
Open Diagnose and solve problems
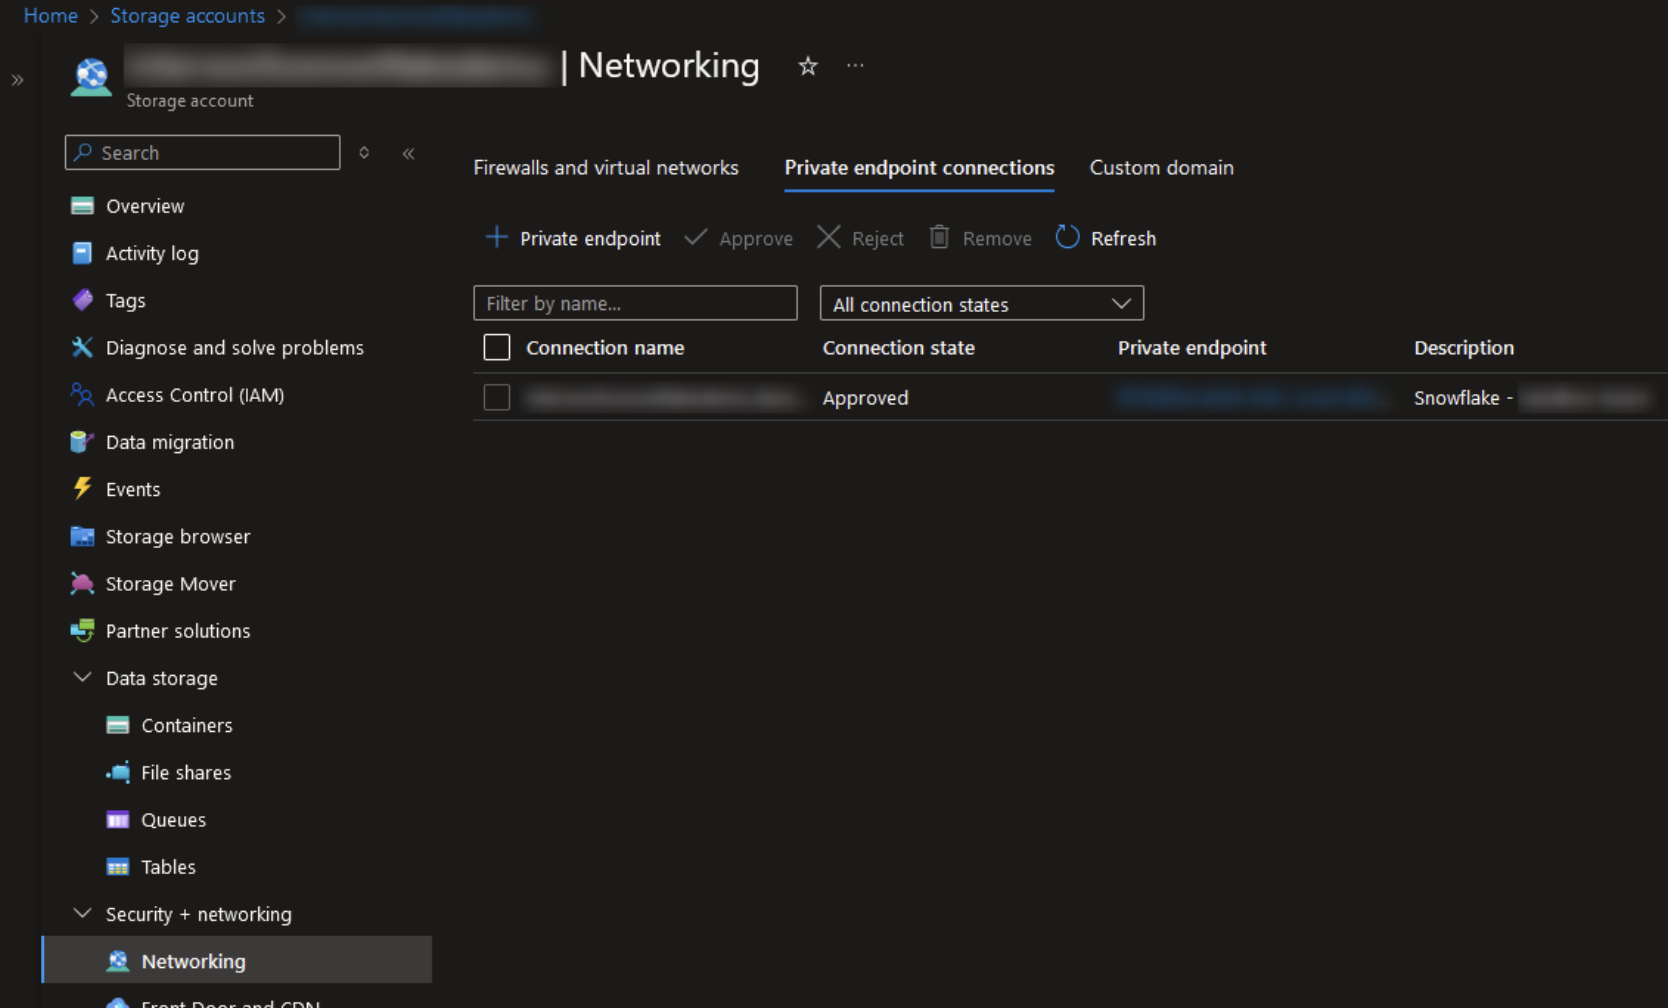click(x=235, y=347)
